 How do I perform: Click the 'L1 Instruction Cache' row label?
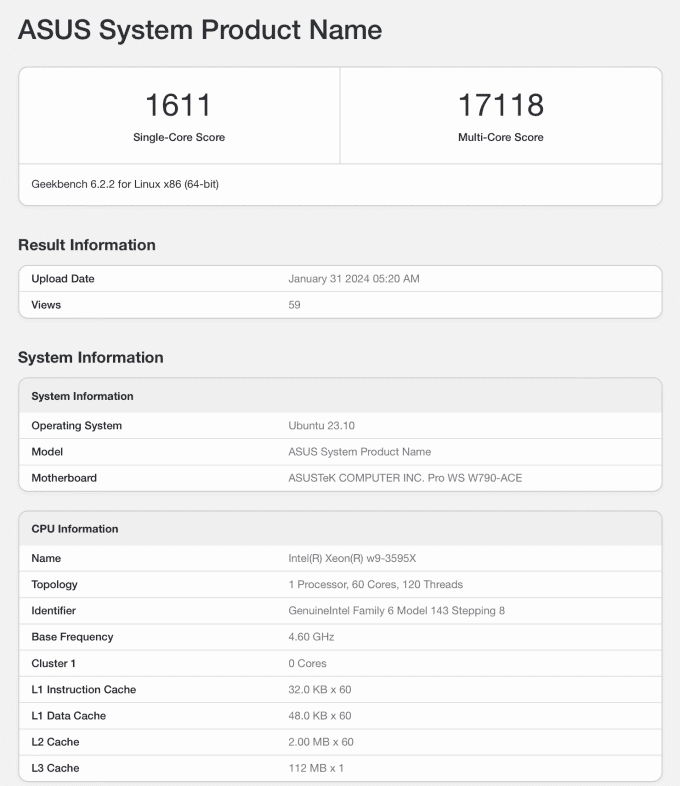tap(84, 689)
